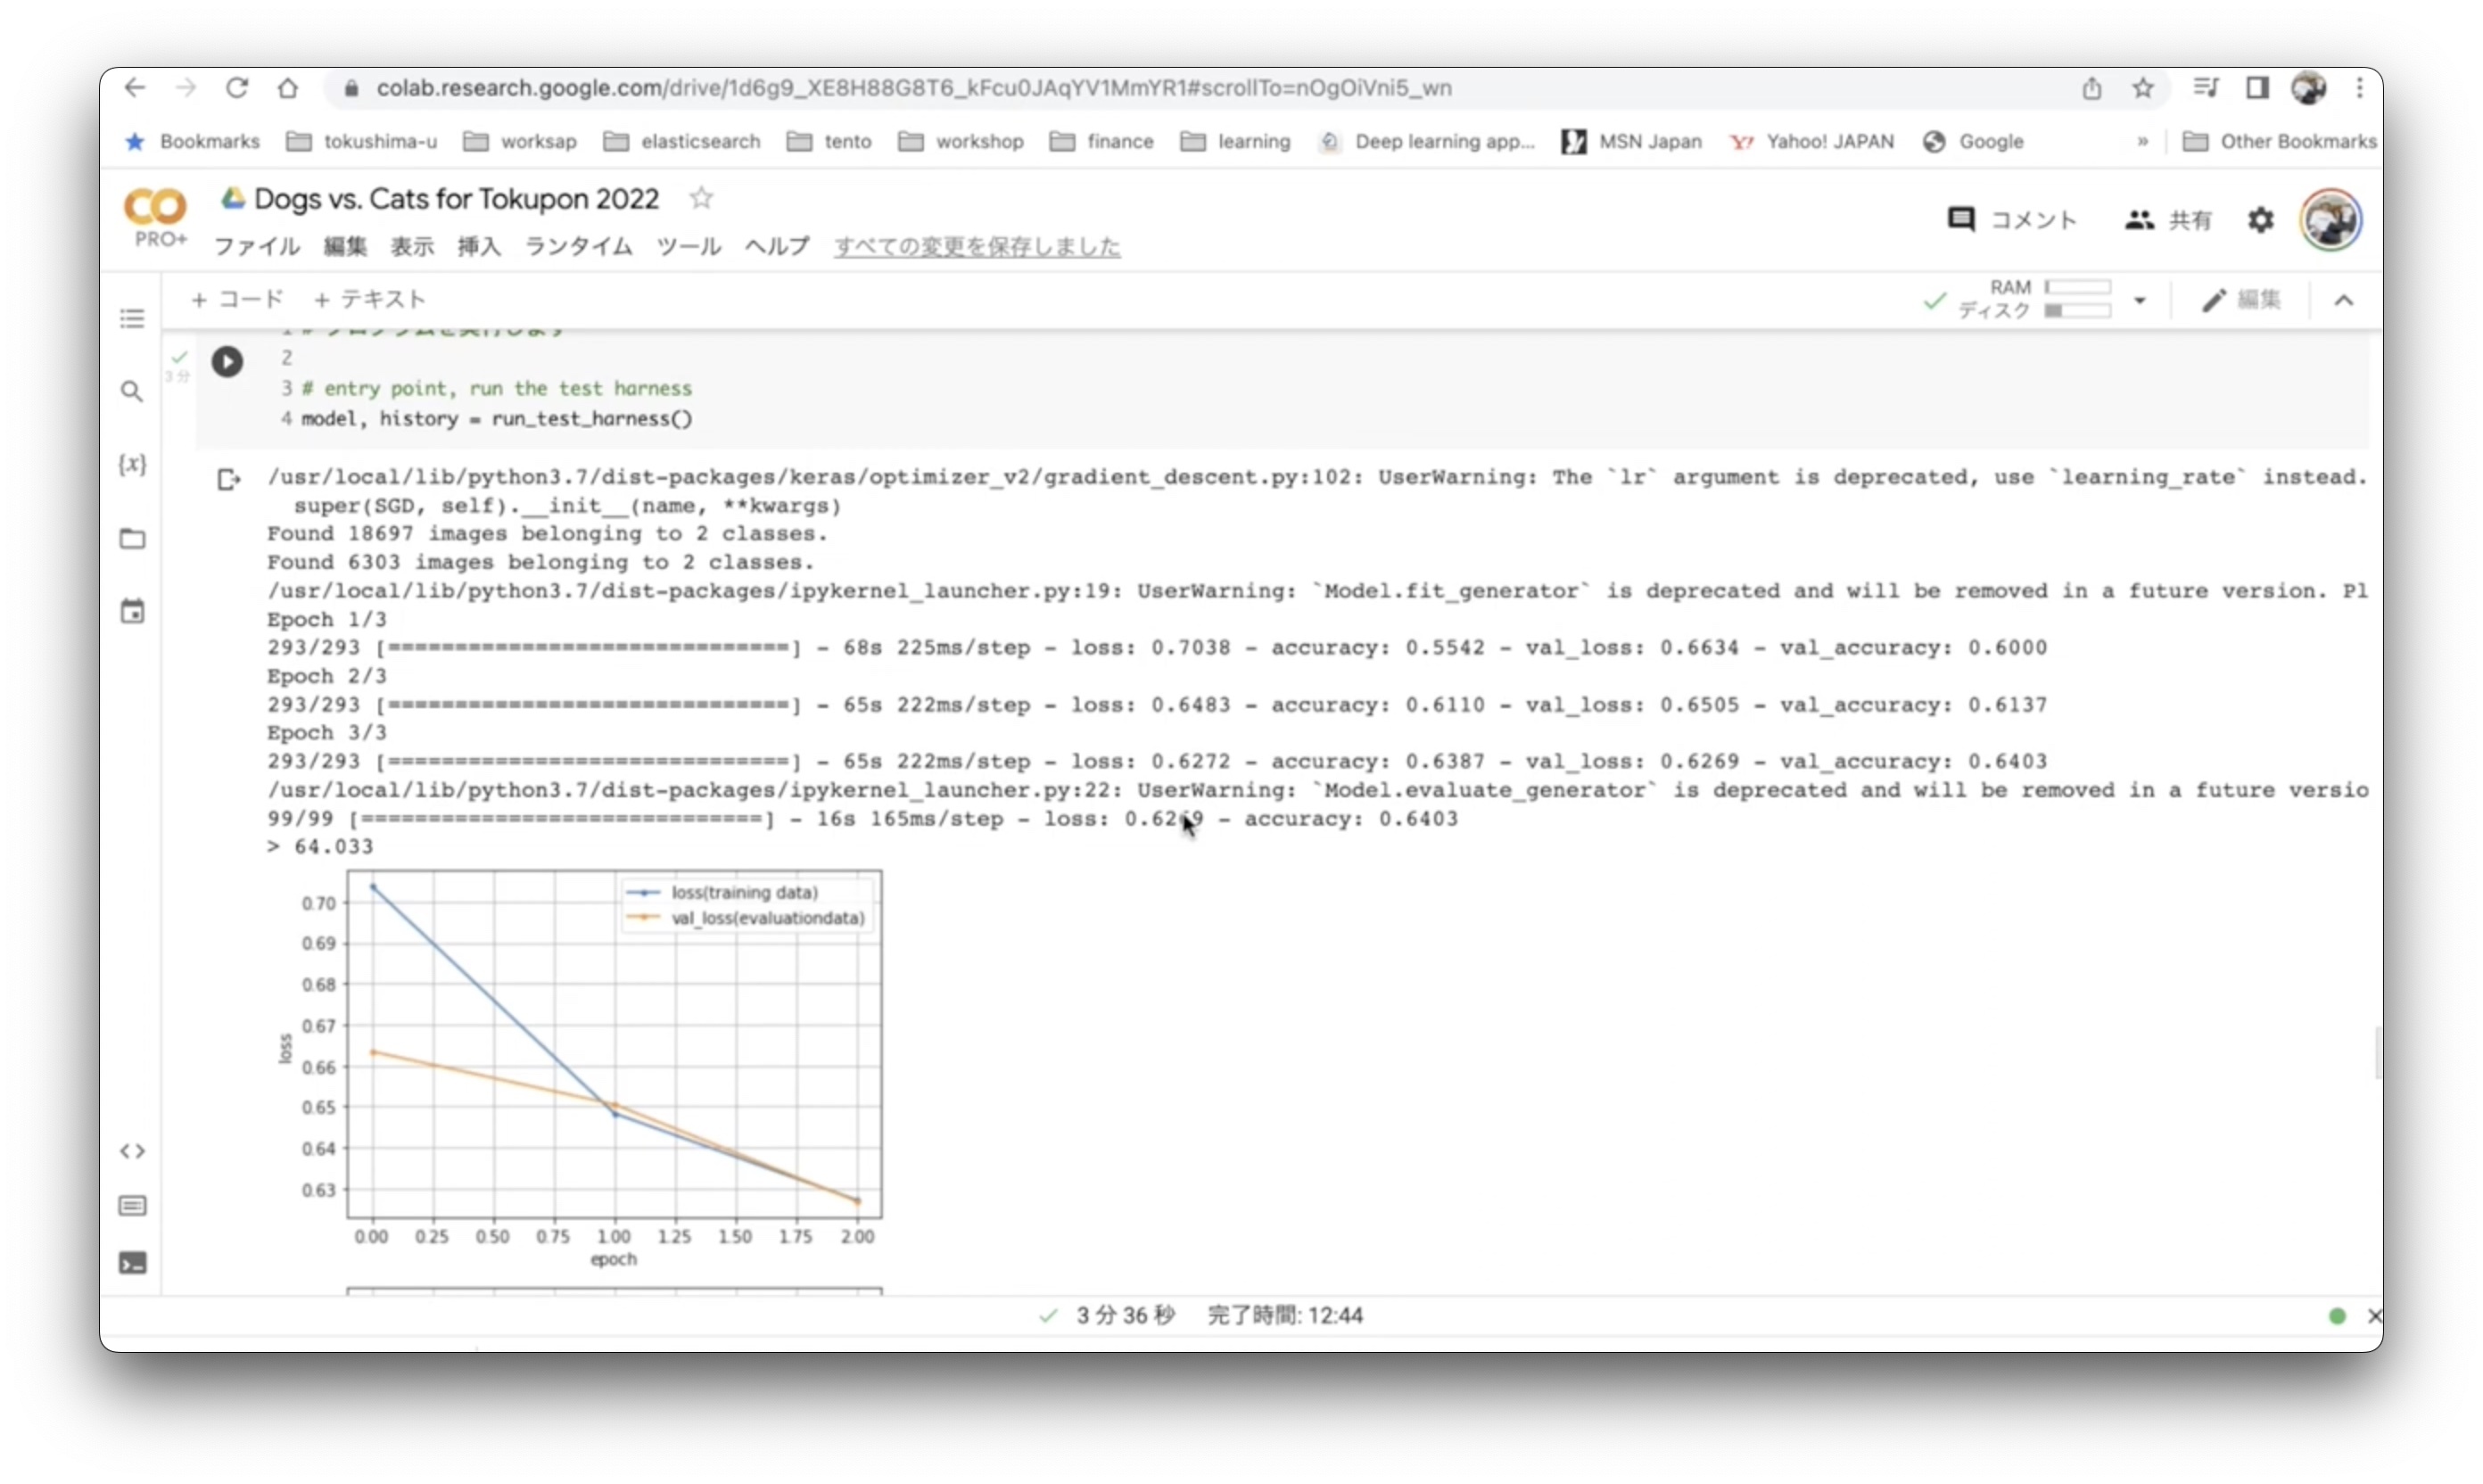Click the loss plot image

tap(581, 1069)
